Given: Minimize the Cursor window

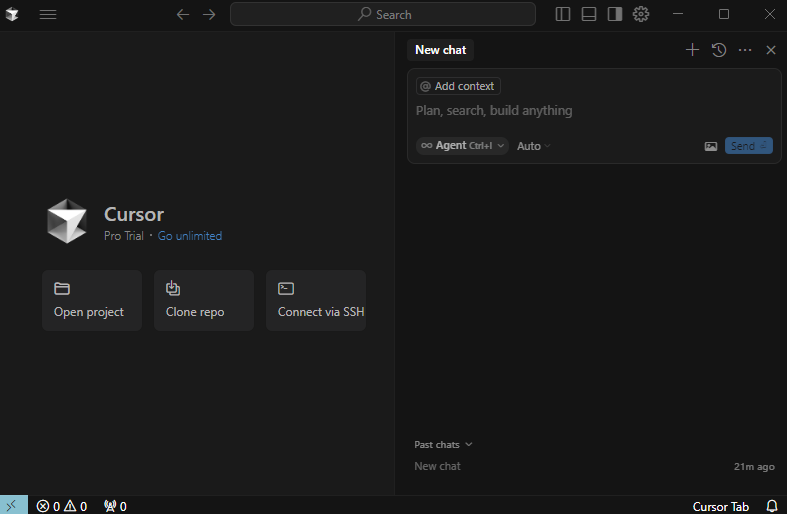Looking at the screenshot, I should [x=678, y=14].
